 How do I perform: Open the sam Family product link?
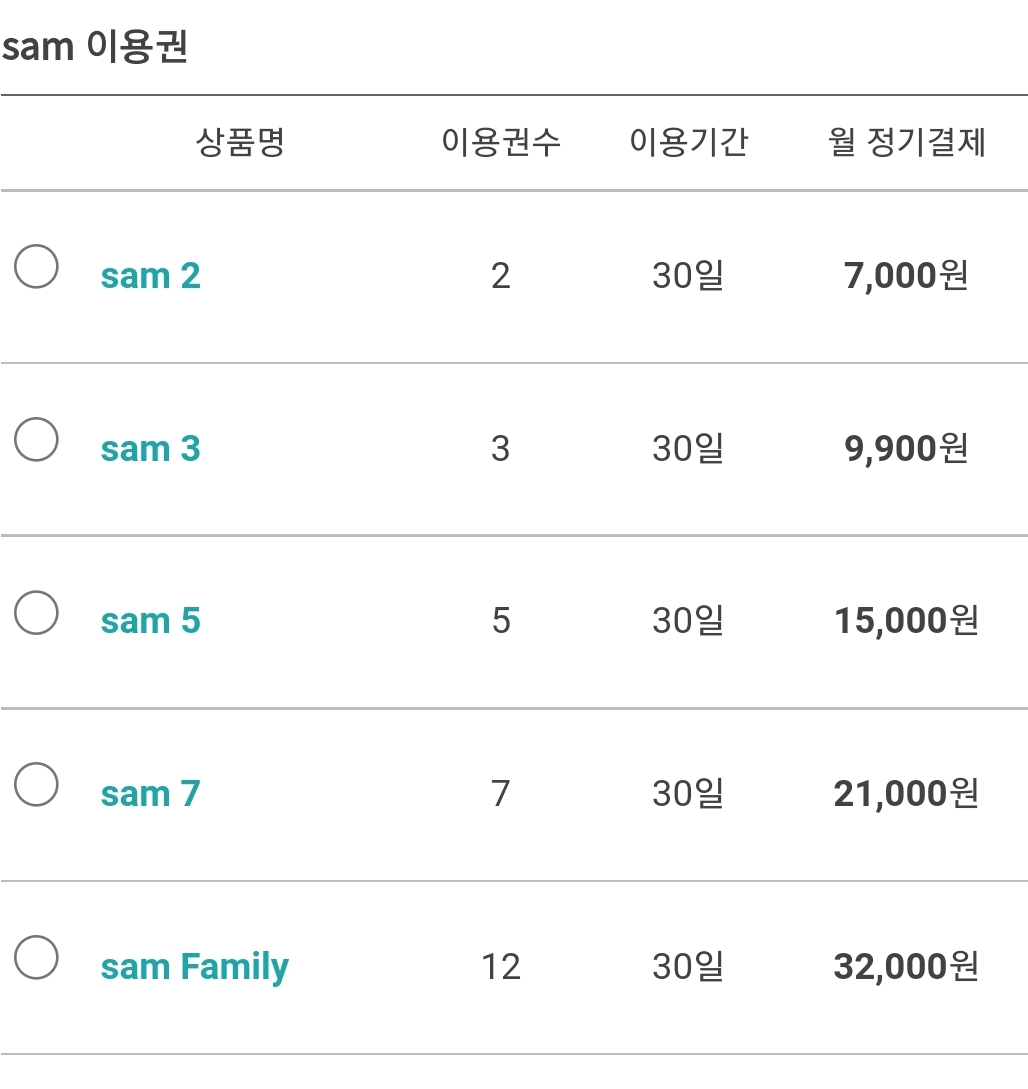(x=194, y=967)
